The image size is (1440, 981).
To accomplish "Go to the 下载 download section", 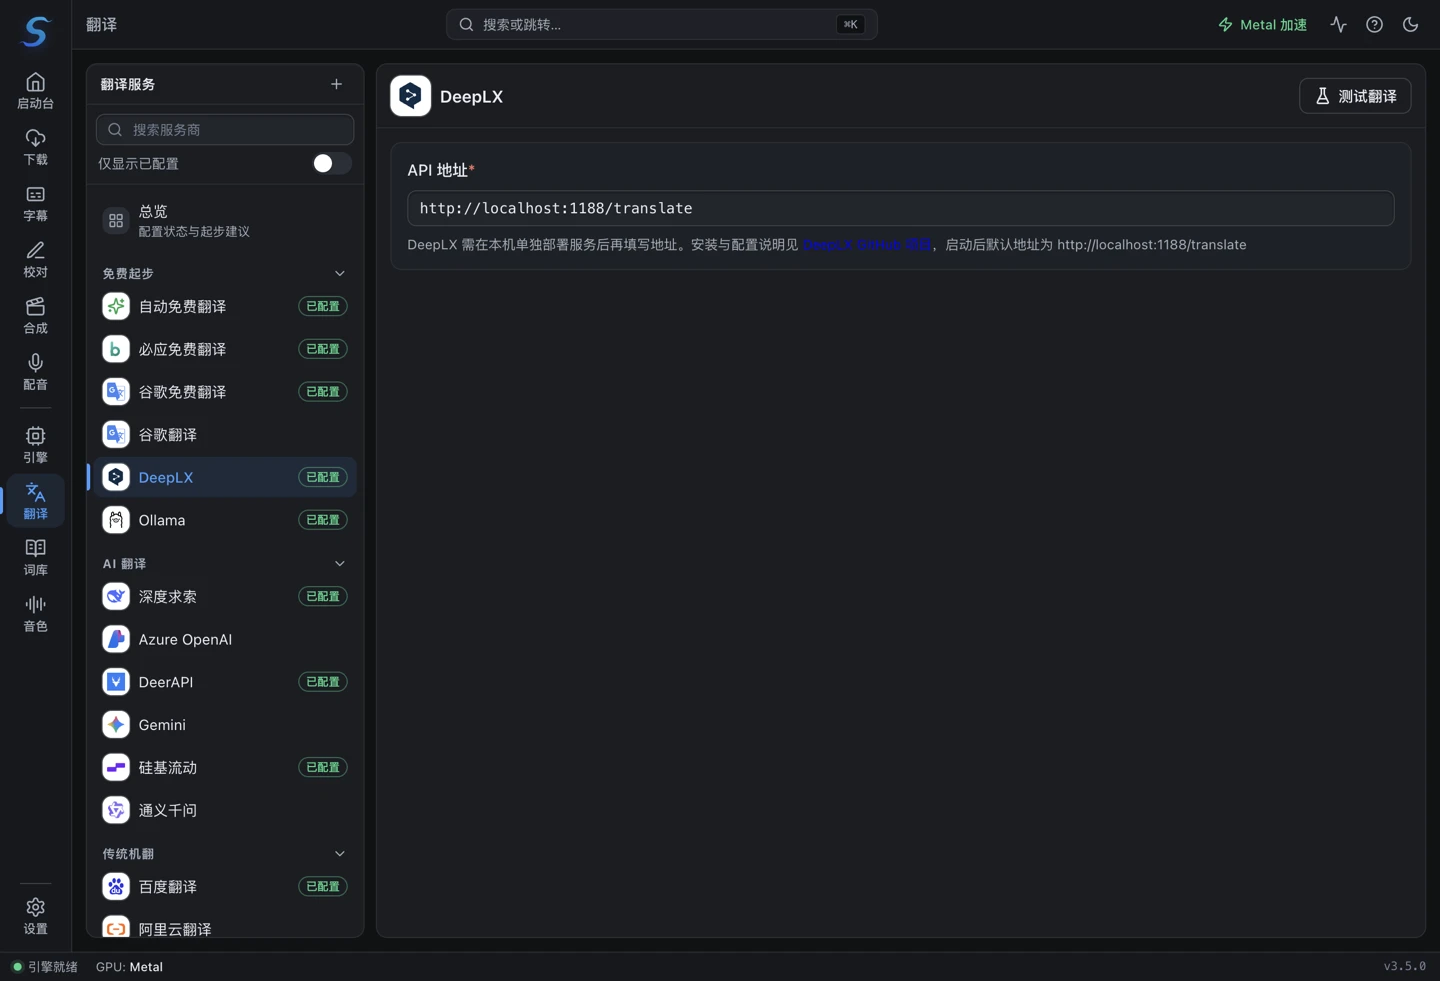I will [x=36, y=147].
